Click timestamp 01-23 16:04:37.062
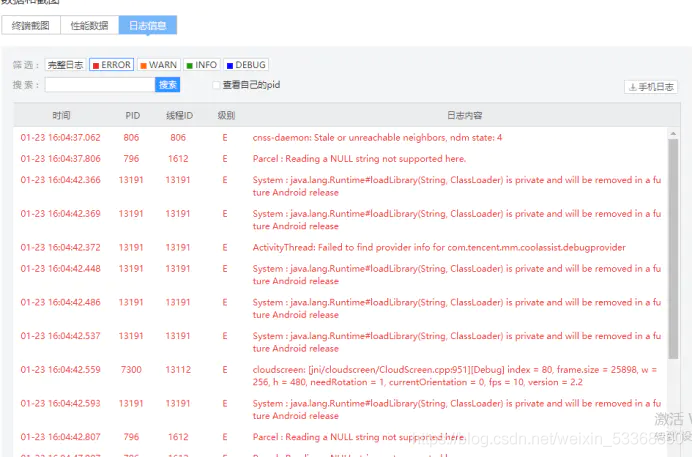Image resolution: width=693 pixels, height=457 pixels. pyautogui.click(x=61, y=137)
